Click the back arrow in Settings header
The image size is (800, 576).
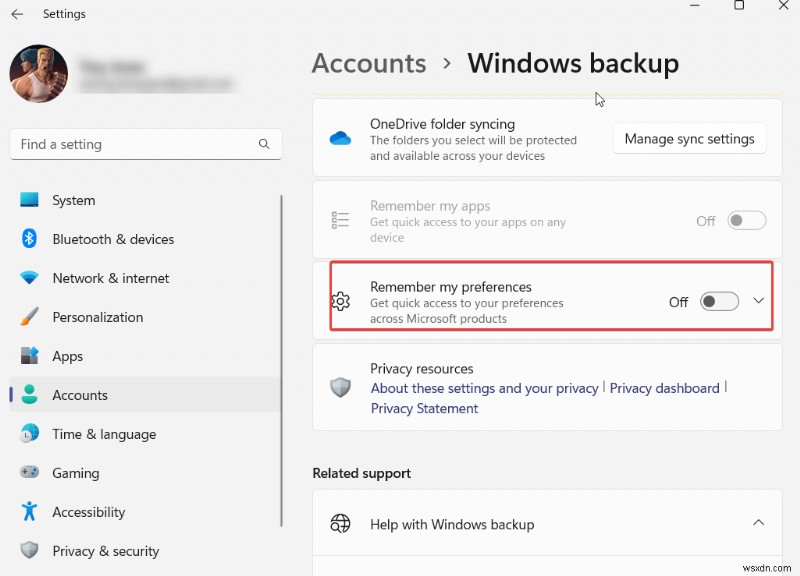point(17,14)
